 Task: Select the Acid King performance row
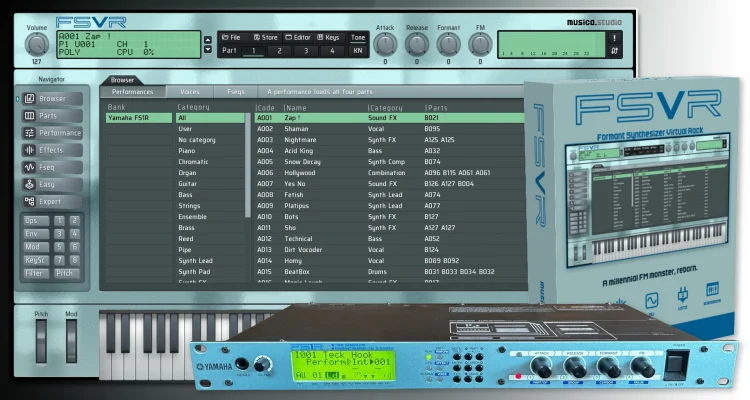pyautogui.click(x=390, y=151)
